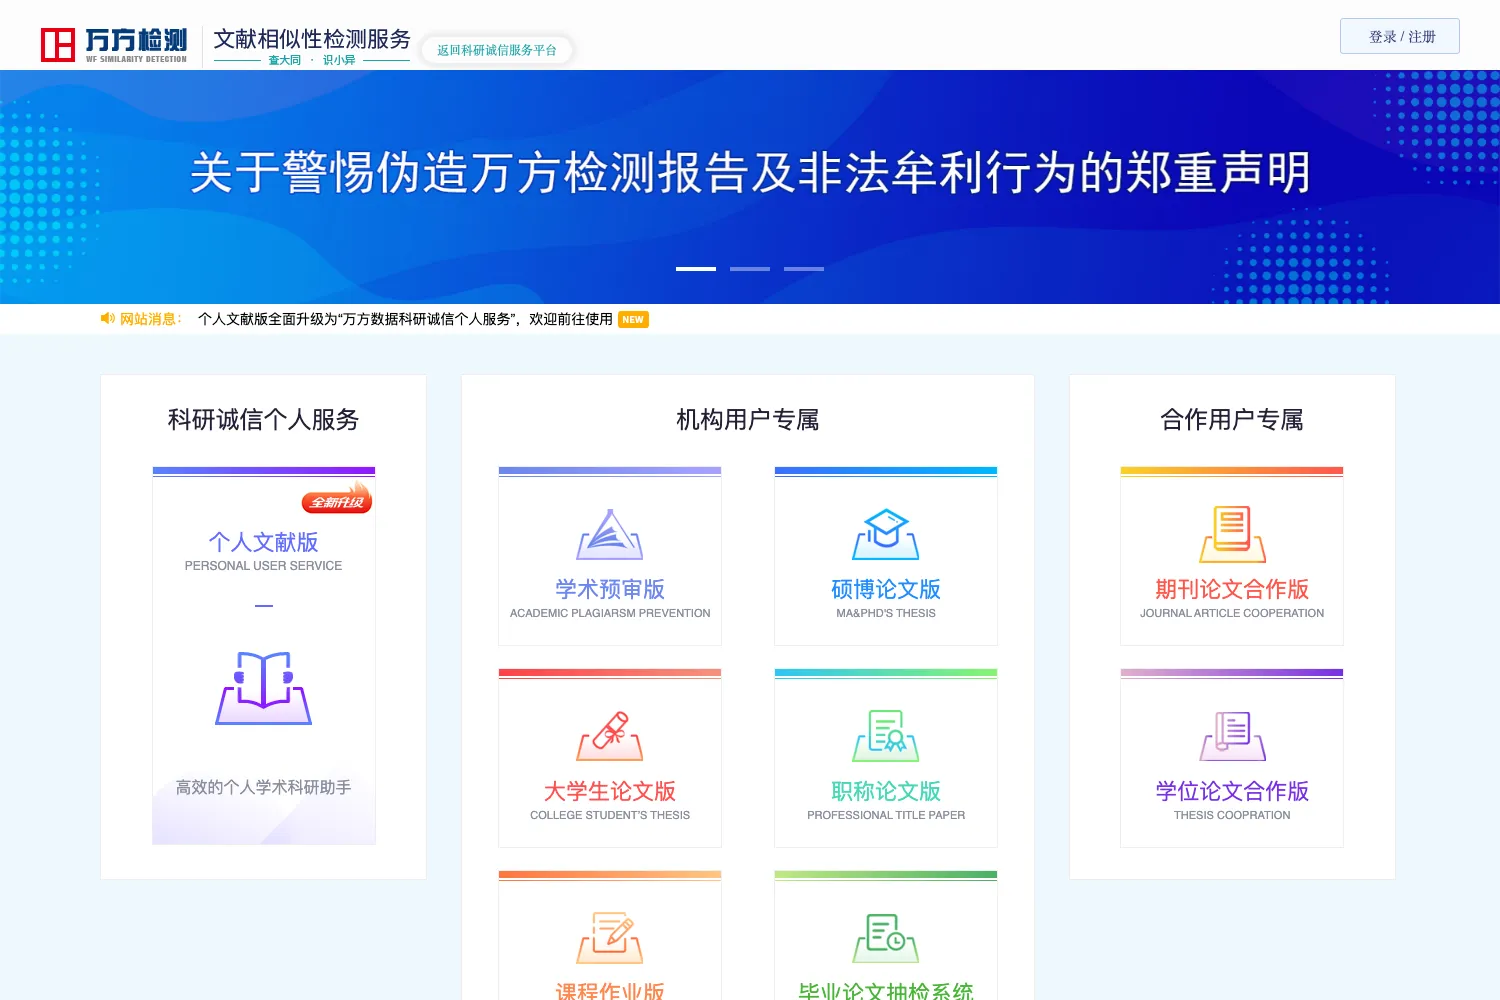Open 登录 / 注册 button

1400,36
